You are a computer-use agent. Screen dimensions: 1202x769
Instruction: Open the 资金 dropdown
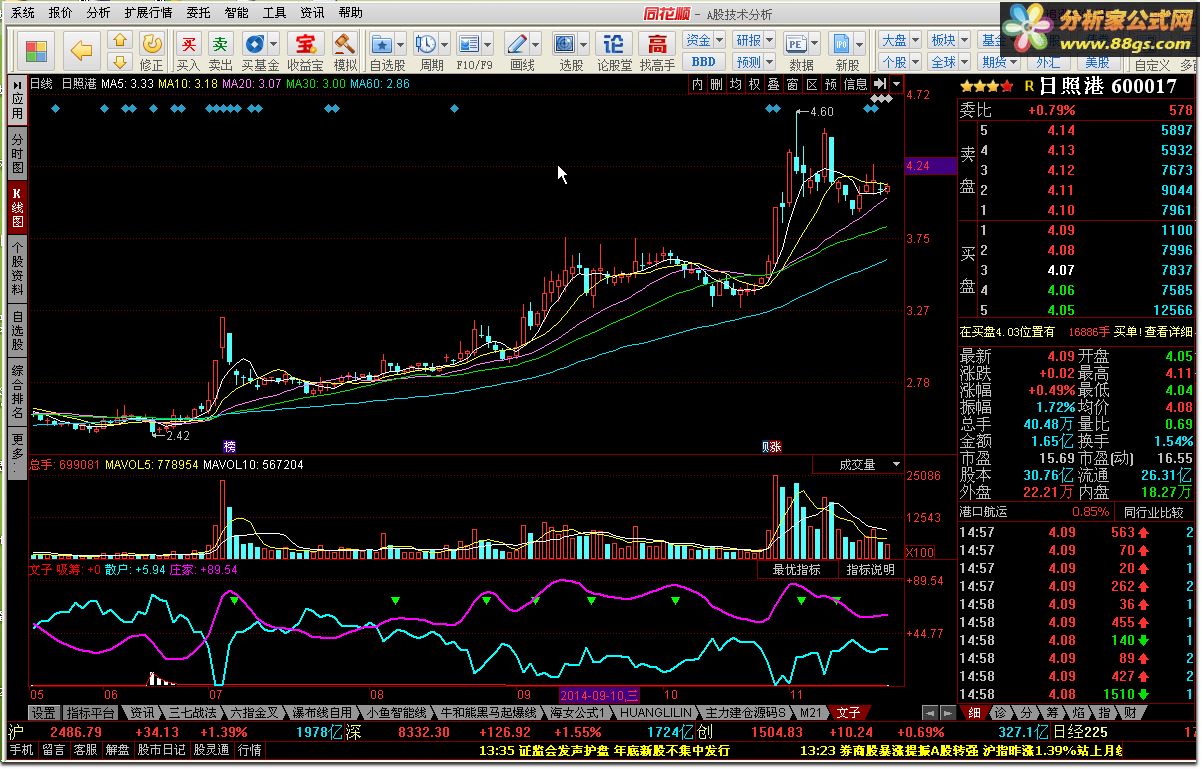[703, 41]
